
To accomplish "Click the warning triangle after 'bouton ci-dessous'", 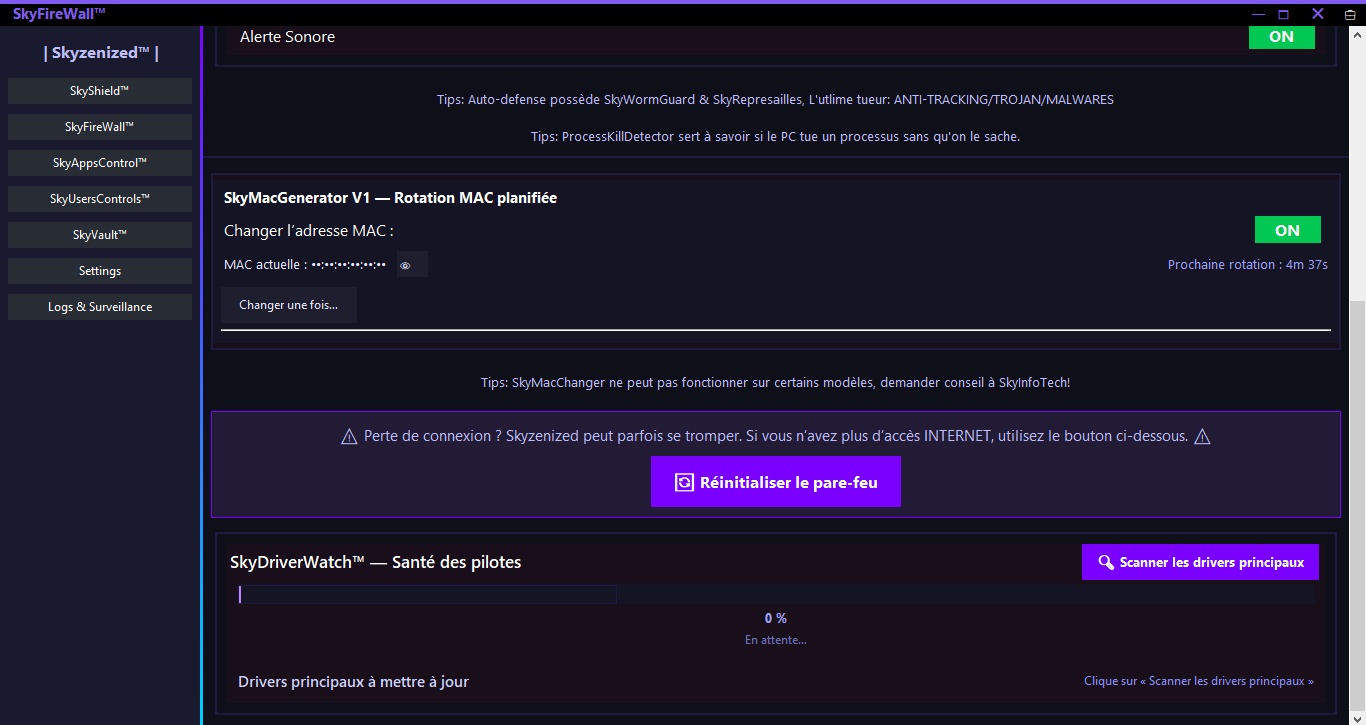I will (x=1202, y=437).
